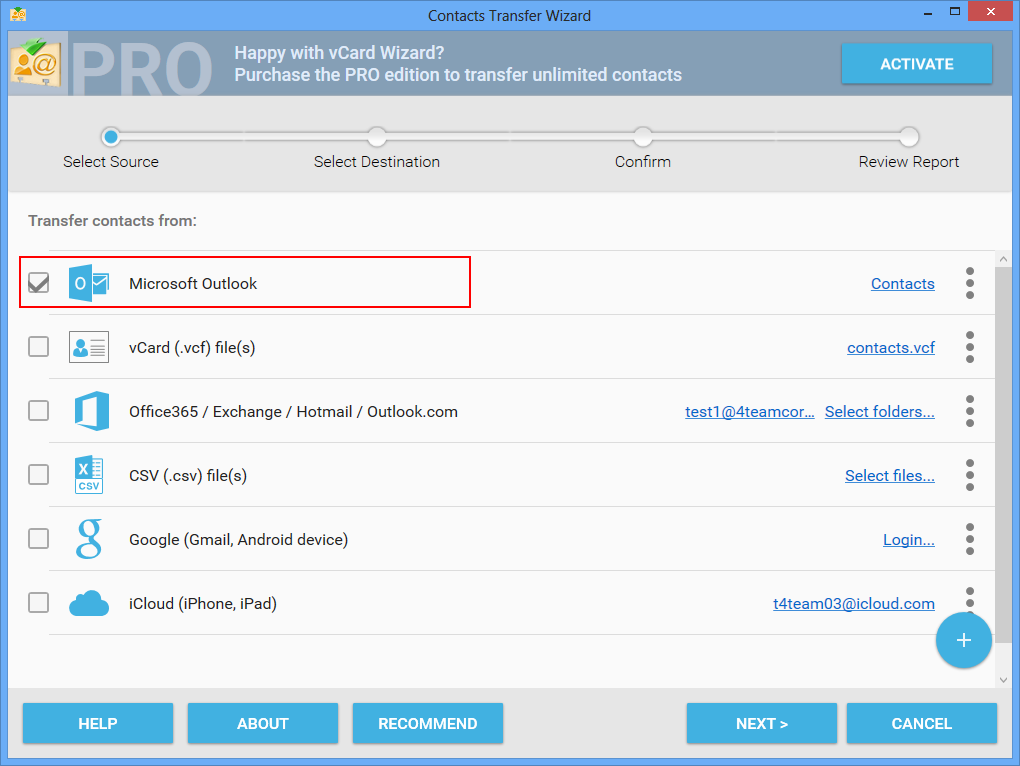Open more options for vCard row
This screenshot has width=1020, height=766.
coord(970,347)
